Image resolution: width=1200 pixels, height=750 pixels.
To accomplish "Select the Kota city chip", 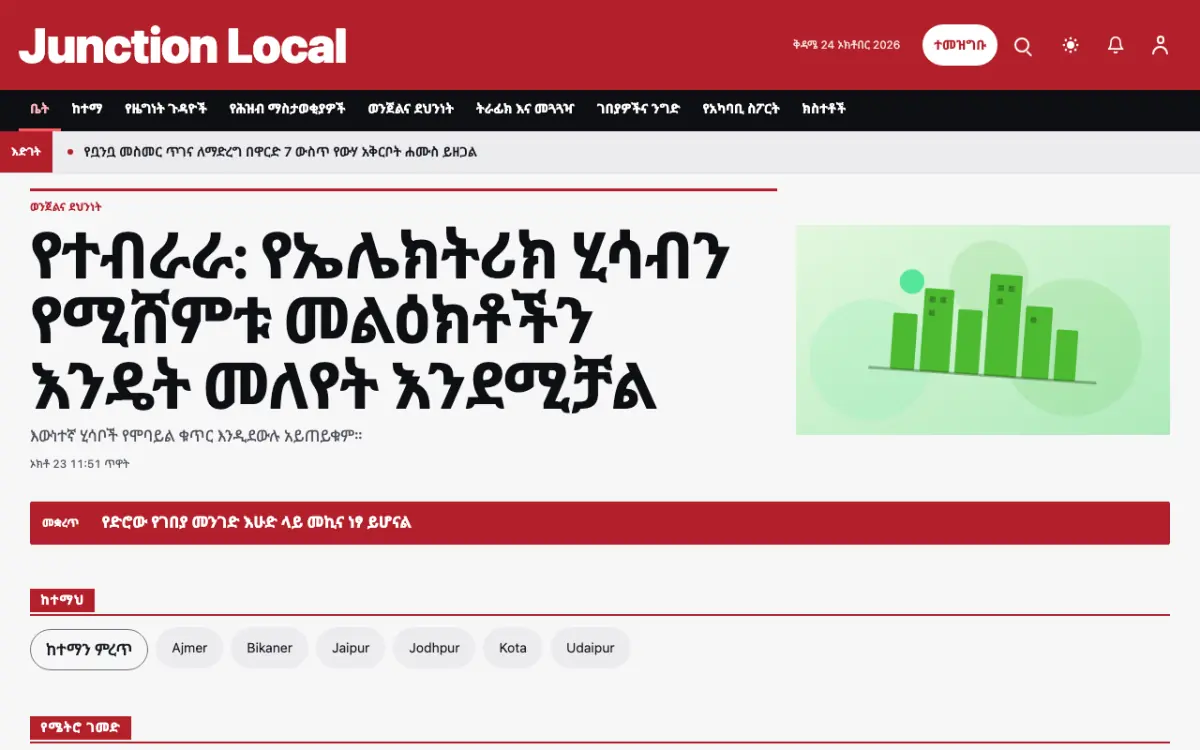I will pos(513,648).
